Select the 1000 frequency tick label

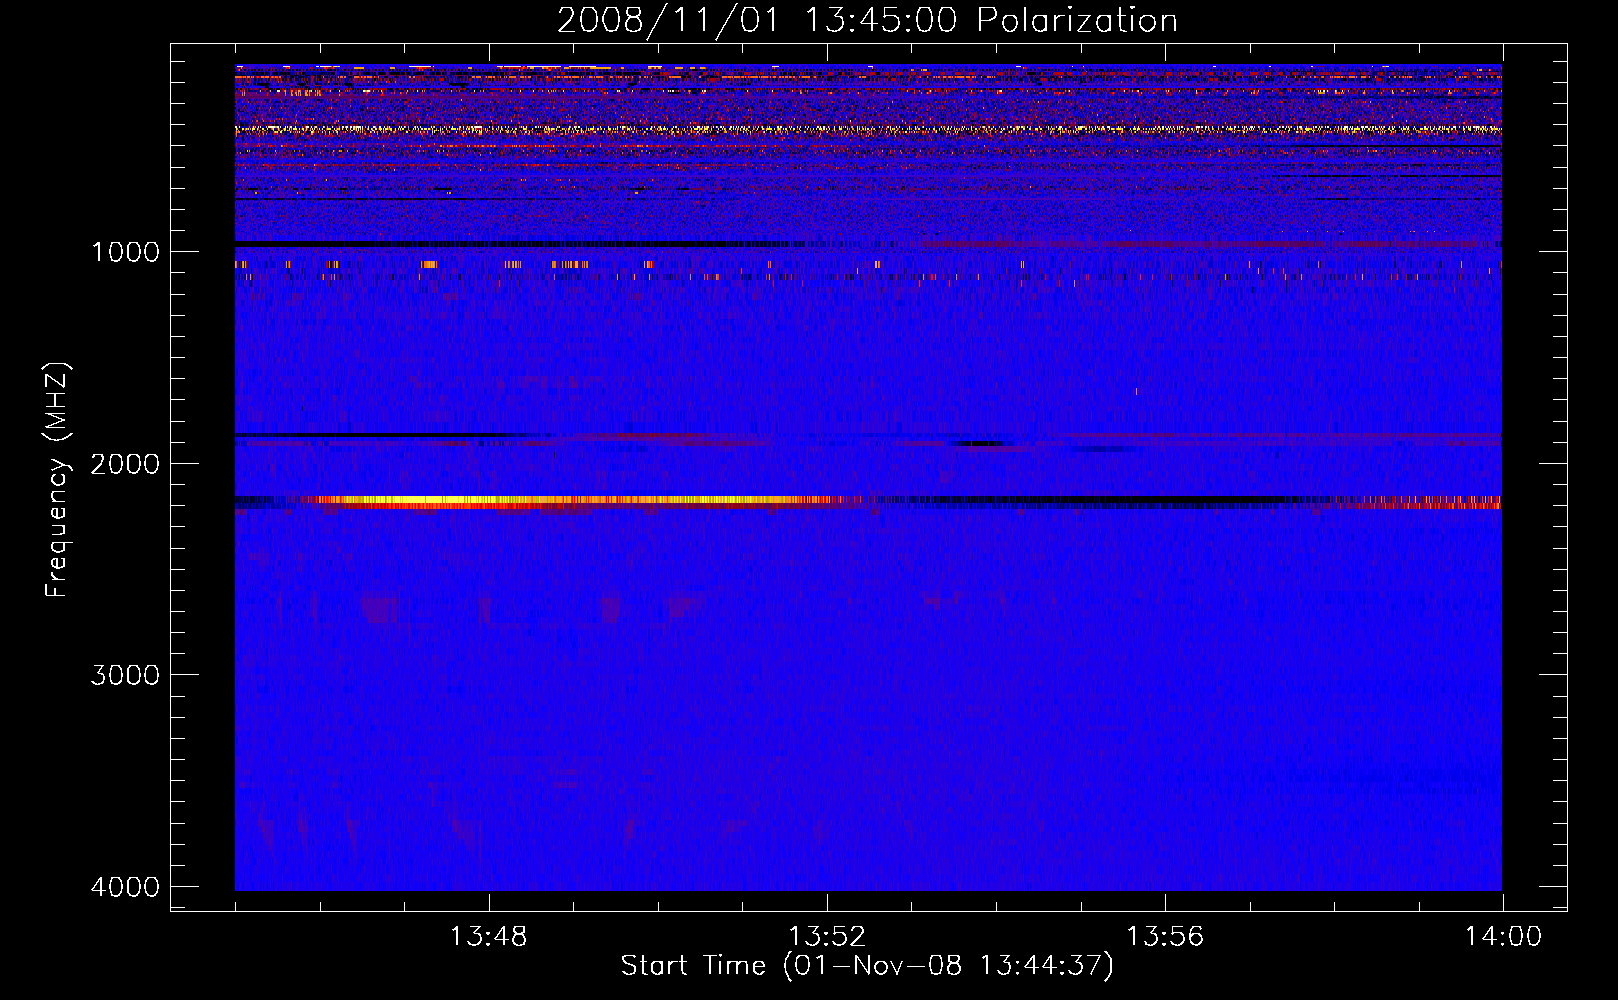click(x=125, y=252)
